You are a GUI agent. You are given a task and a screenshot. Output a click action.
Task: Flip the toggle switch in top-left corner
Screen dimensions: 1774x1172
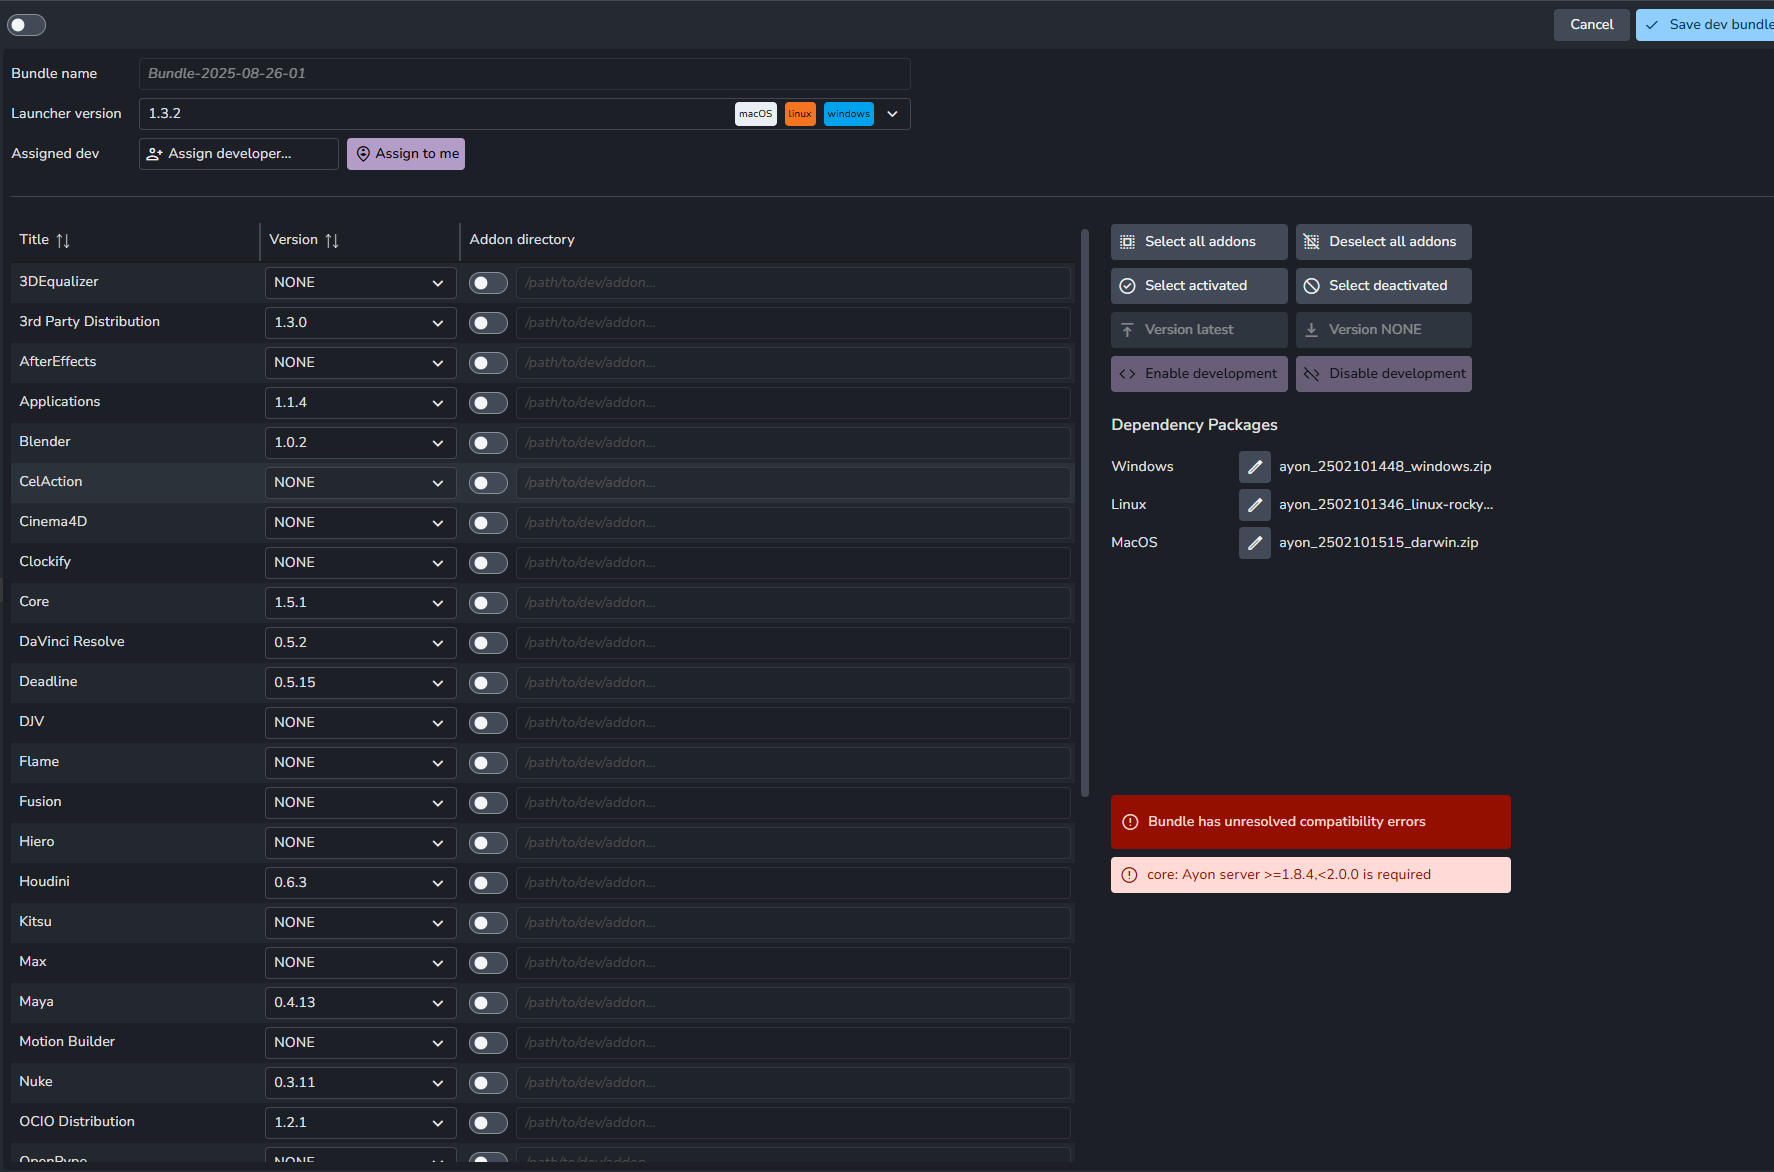coord(27,25)
